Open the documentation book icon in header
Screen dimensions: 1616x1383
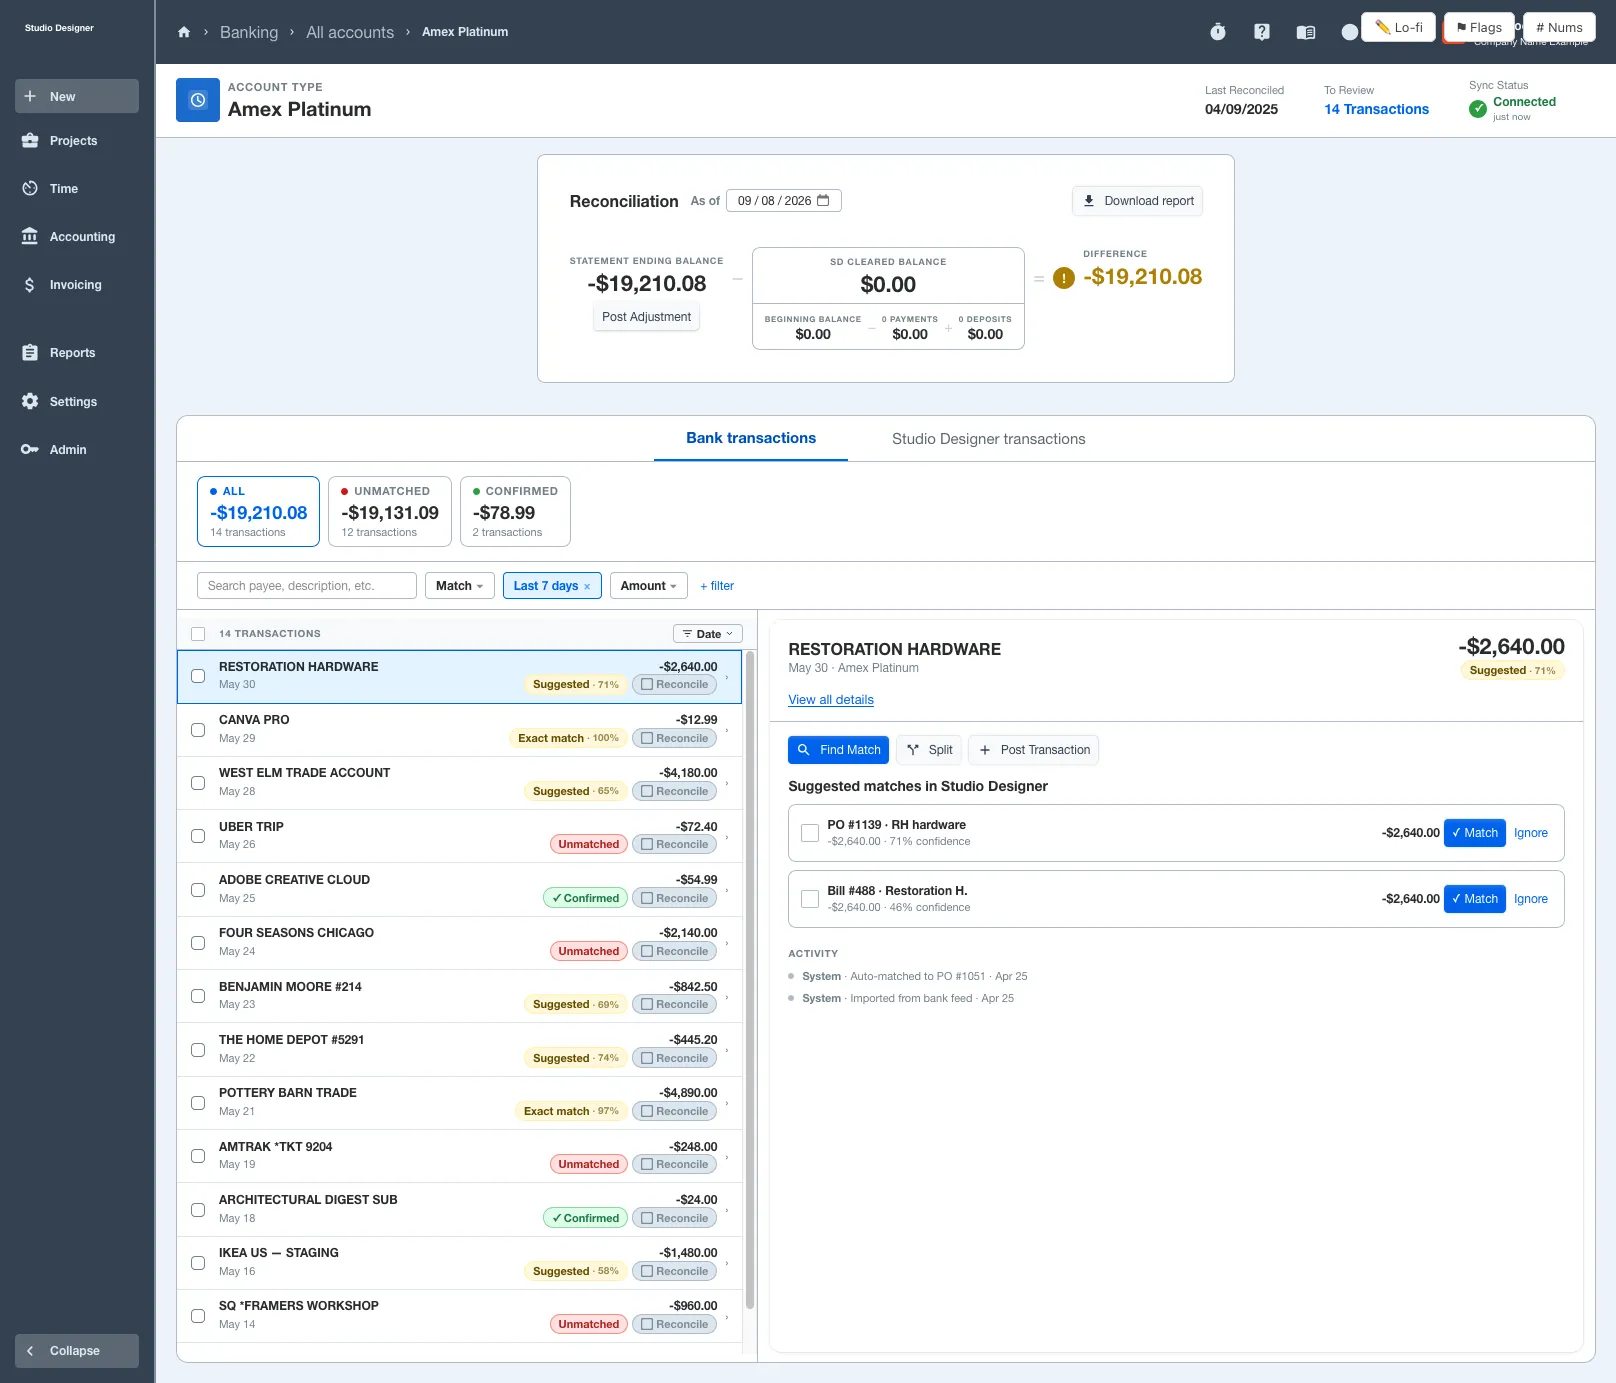click(x=1306, y=32)
